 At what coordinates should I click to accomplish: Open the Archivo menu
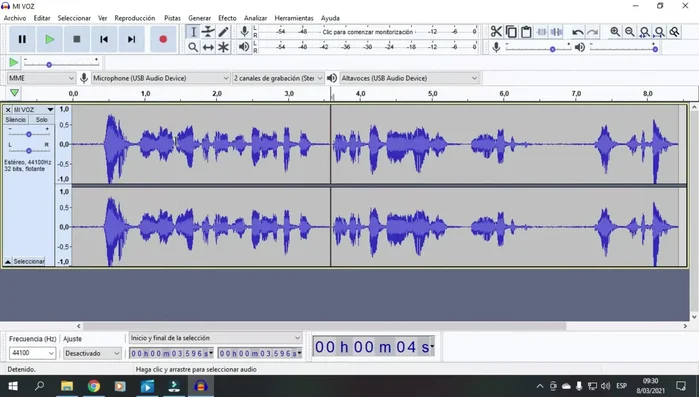click(x=15, y=18)
